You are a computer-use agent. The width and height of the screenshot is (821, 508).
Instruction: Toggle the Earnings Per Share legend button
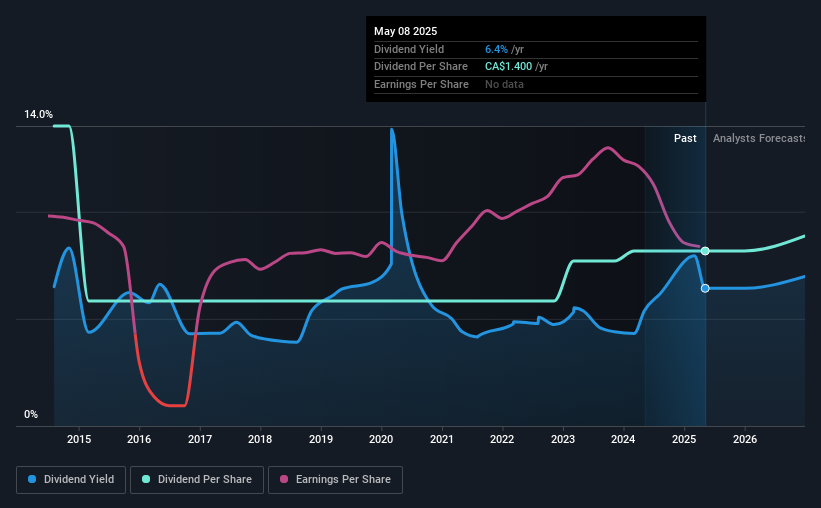[335, 480]
